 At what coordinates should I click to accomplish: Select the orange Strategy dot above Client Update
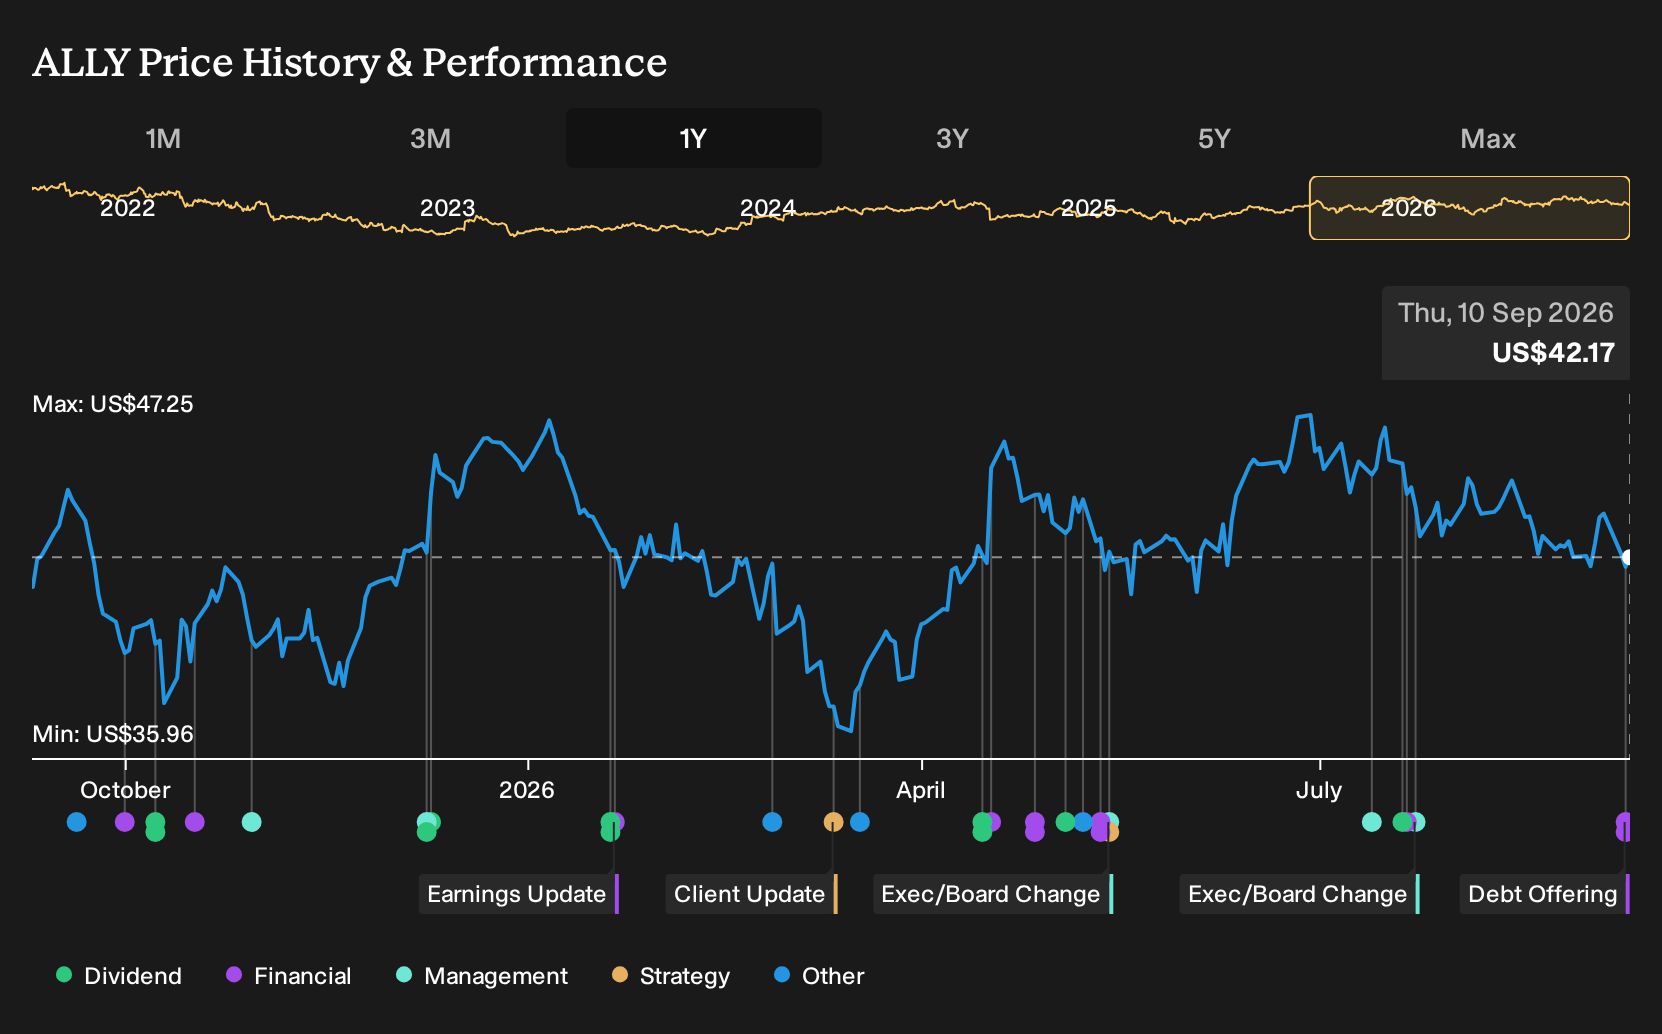point(833,822)
